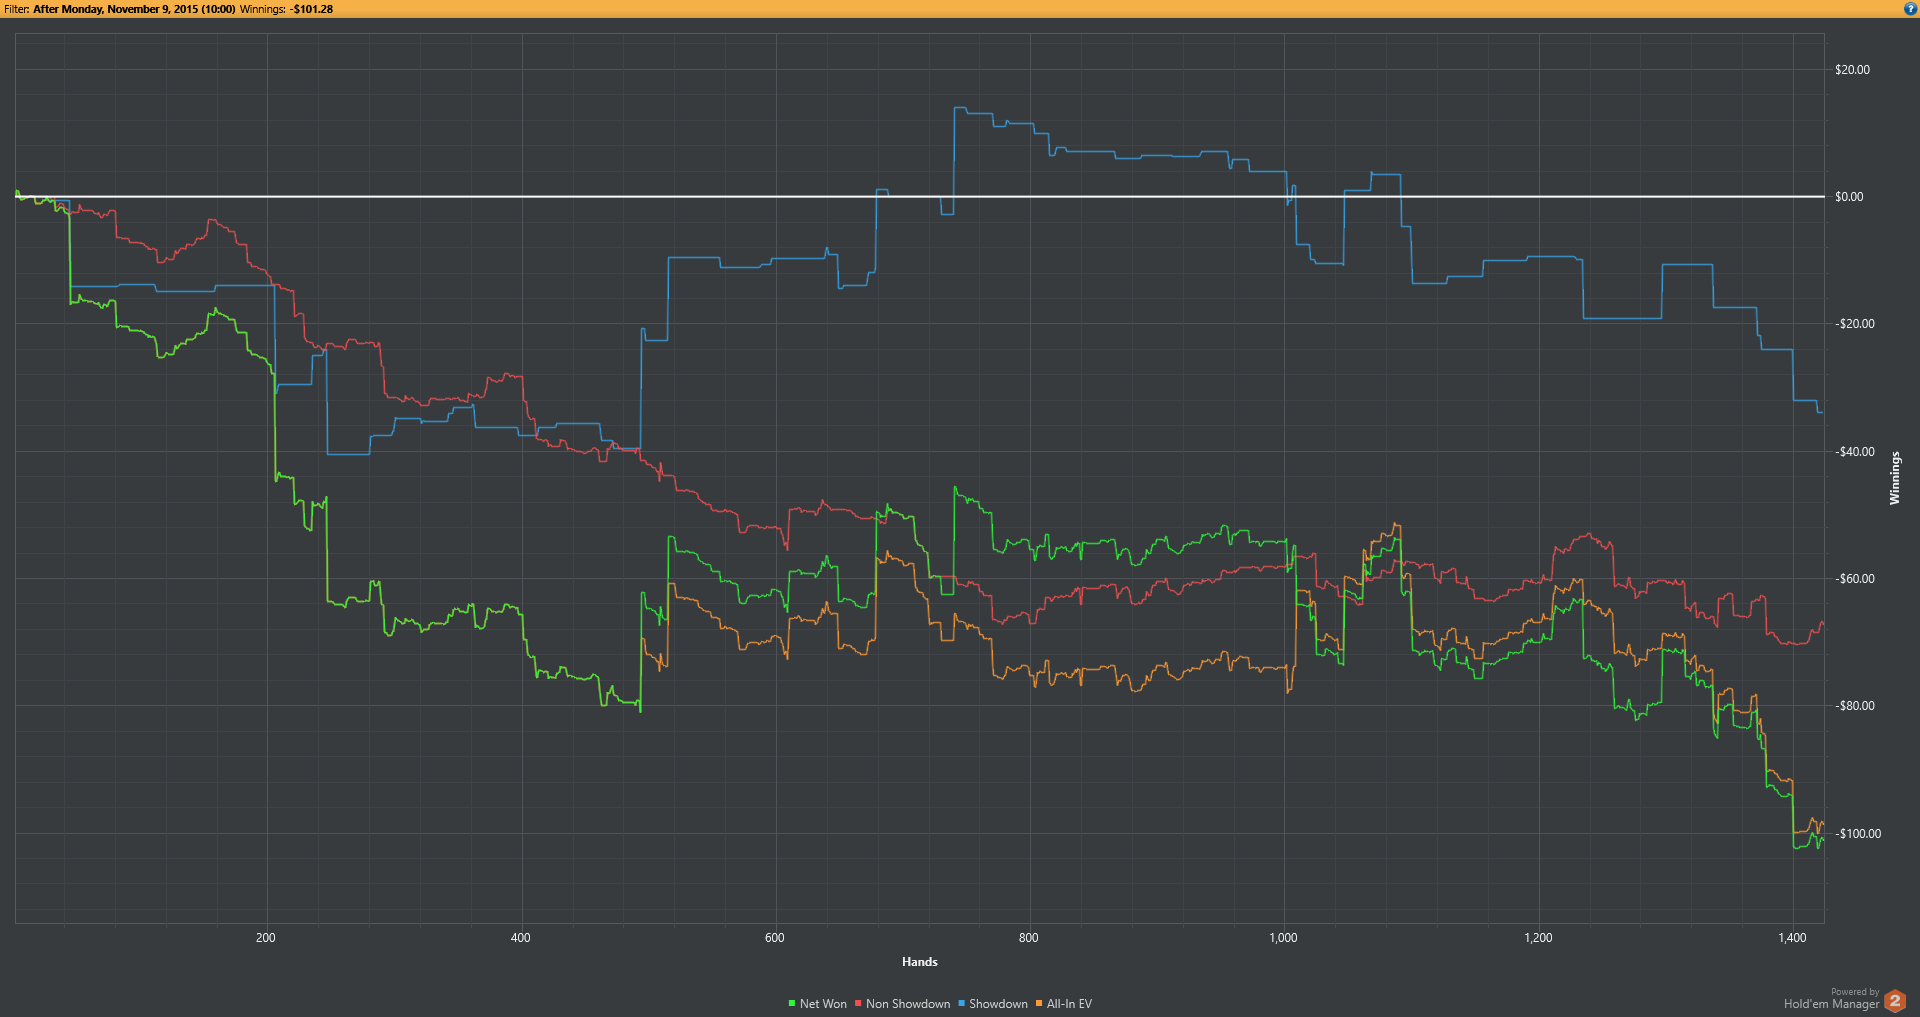Select the "Showdown" legend label
Image resolution: width=1920 pixels, height=1017 pixels.
(x=998, y=1004)
